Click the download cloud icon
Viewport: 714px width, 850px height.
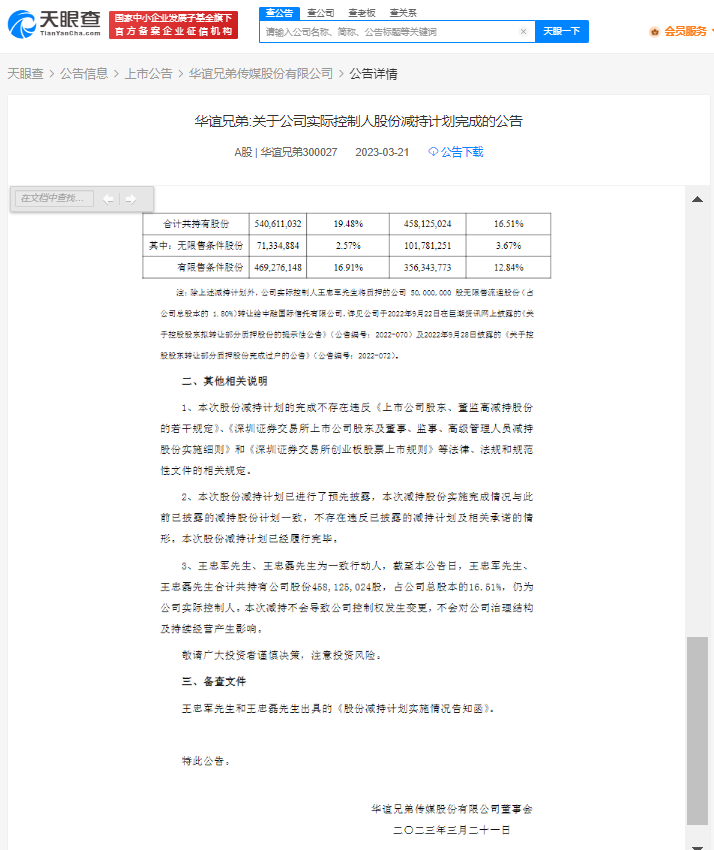[433, 151]
